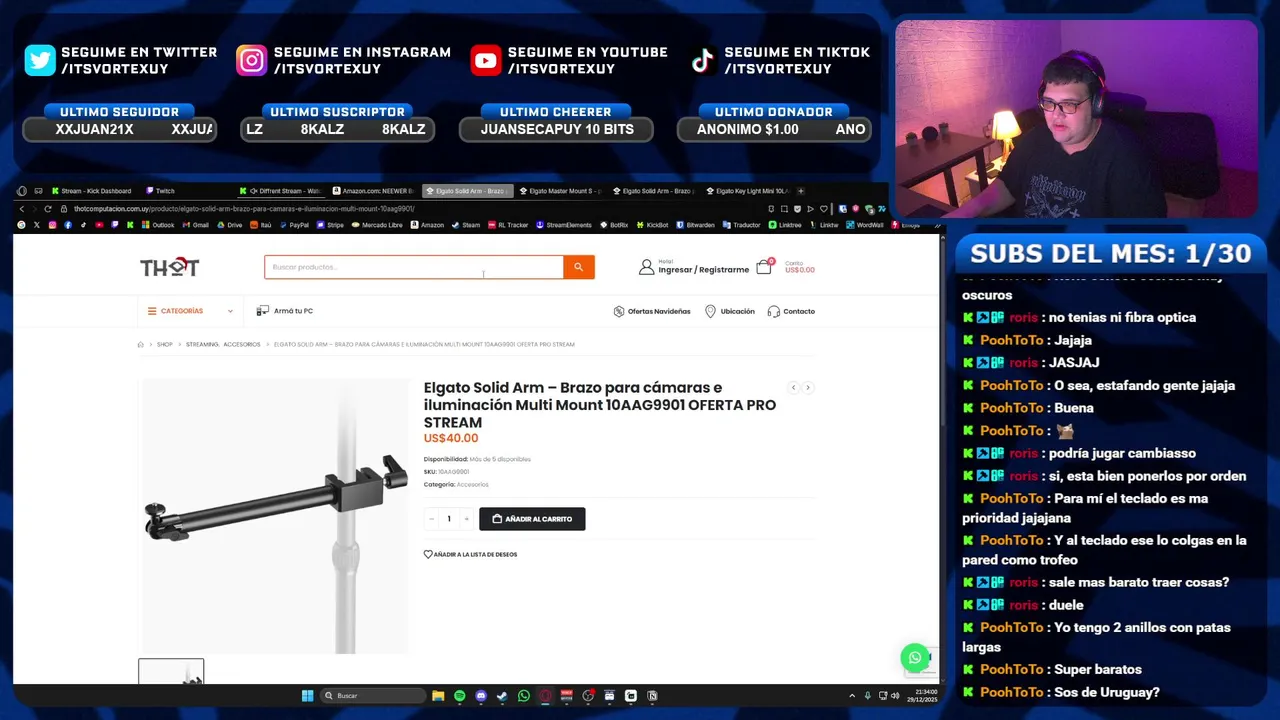Open the Gmail bookmark
The height and width of the screenshot is (720, 1280).
pos(196,225)
